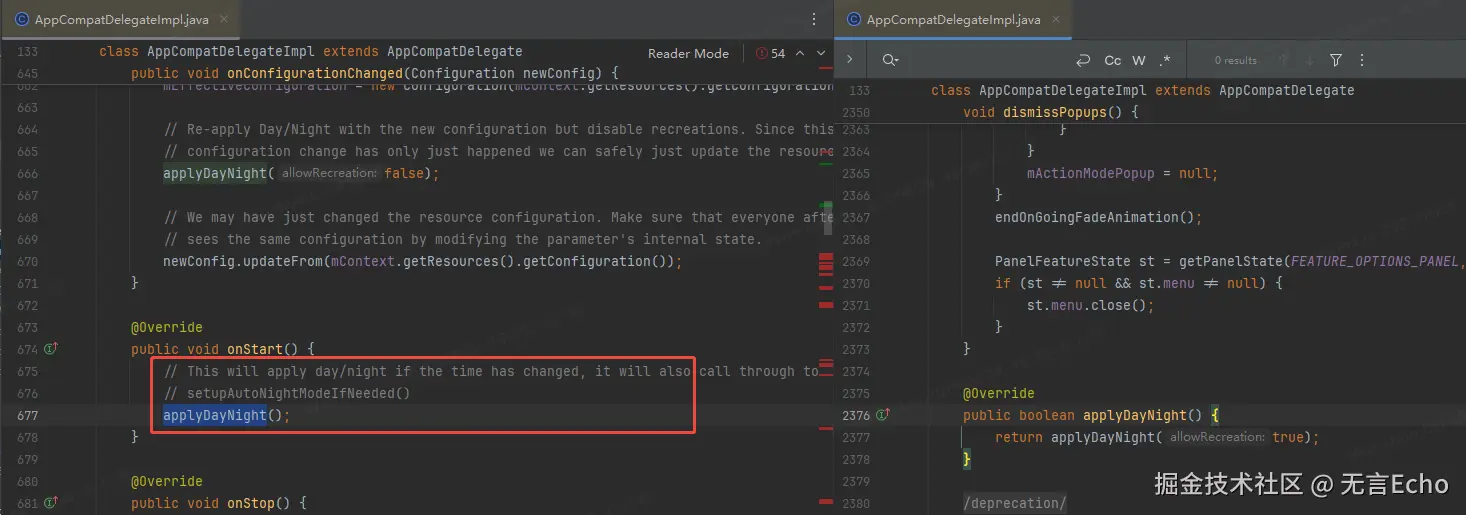1466x515 pixels.
Task: Click allowRecreation hint on line 666
Action: coord(328,173)
